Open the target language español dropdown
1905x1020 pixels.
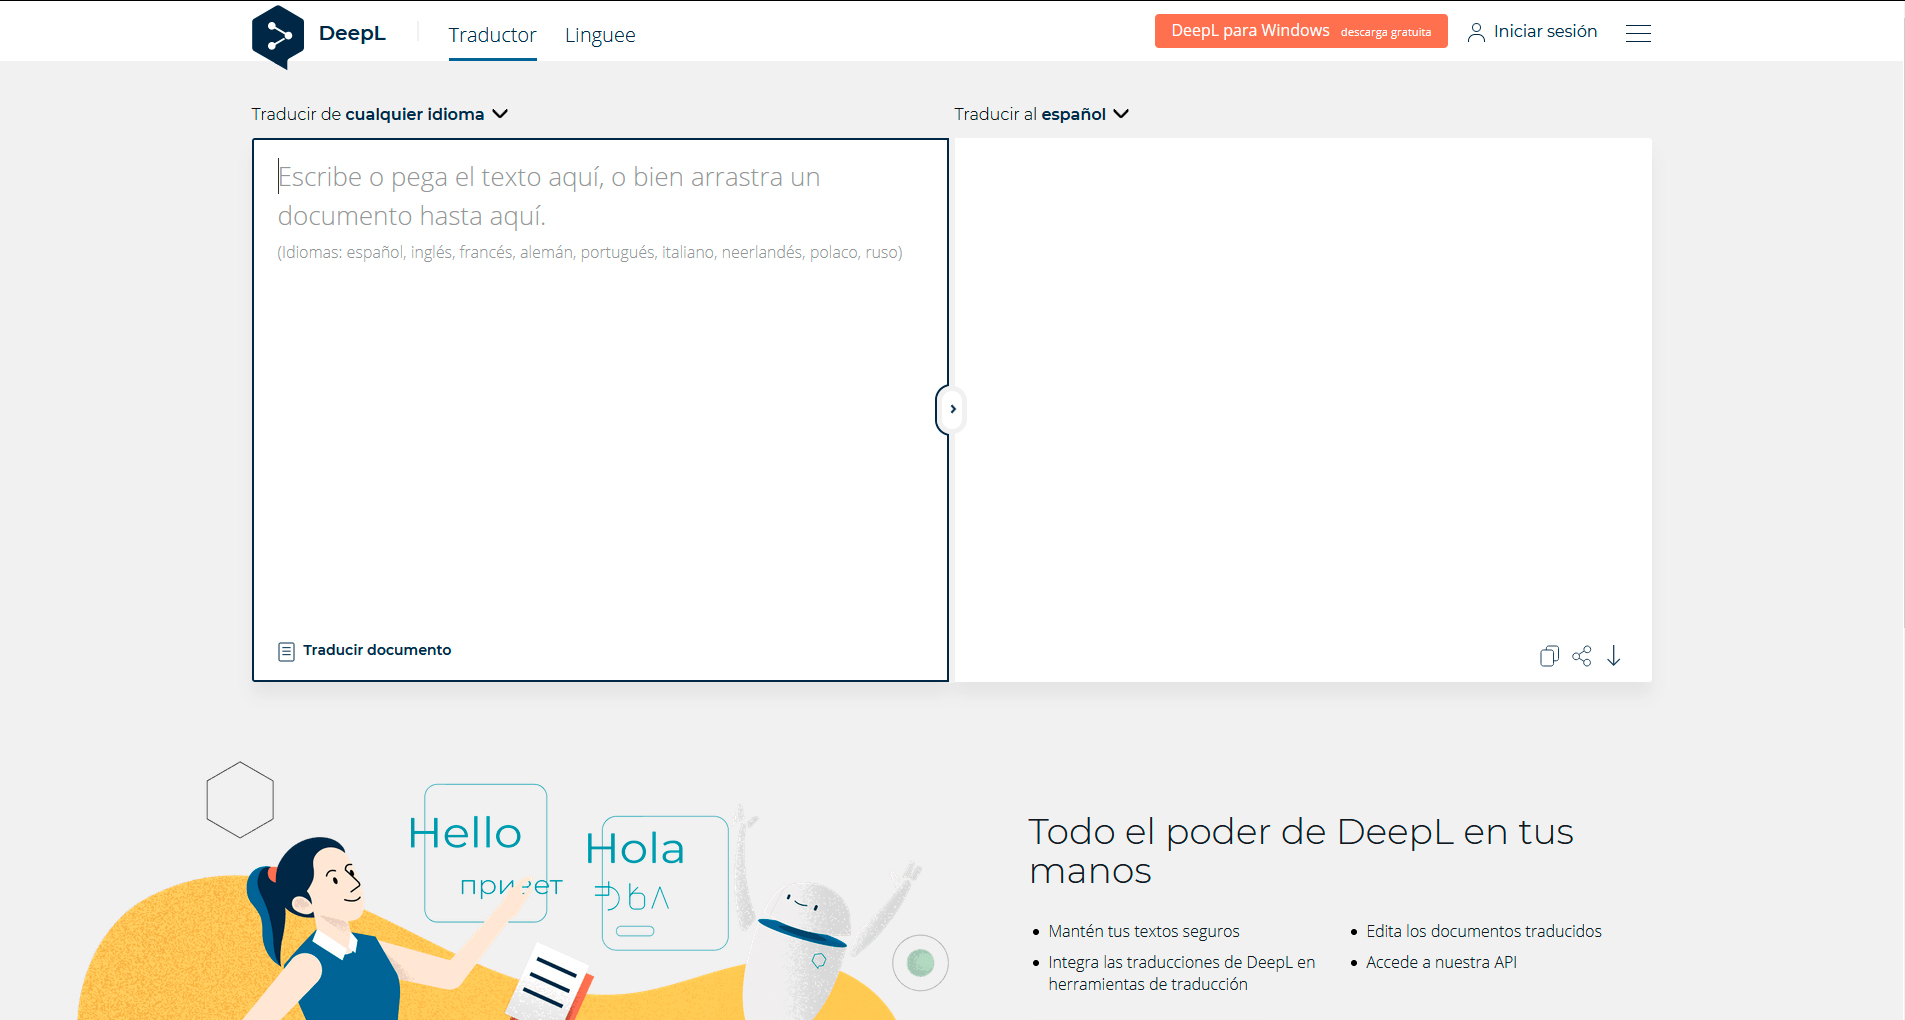pyautogui.click(x=1041, y=114)
